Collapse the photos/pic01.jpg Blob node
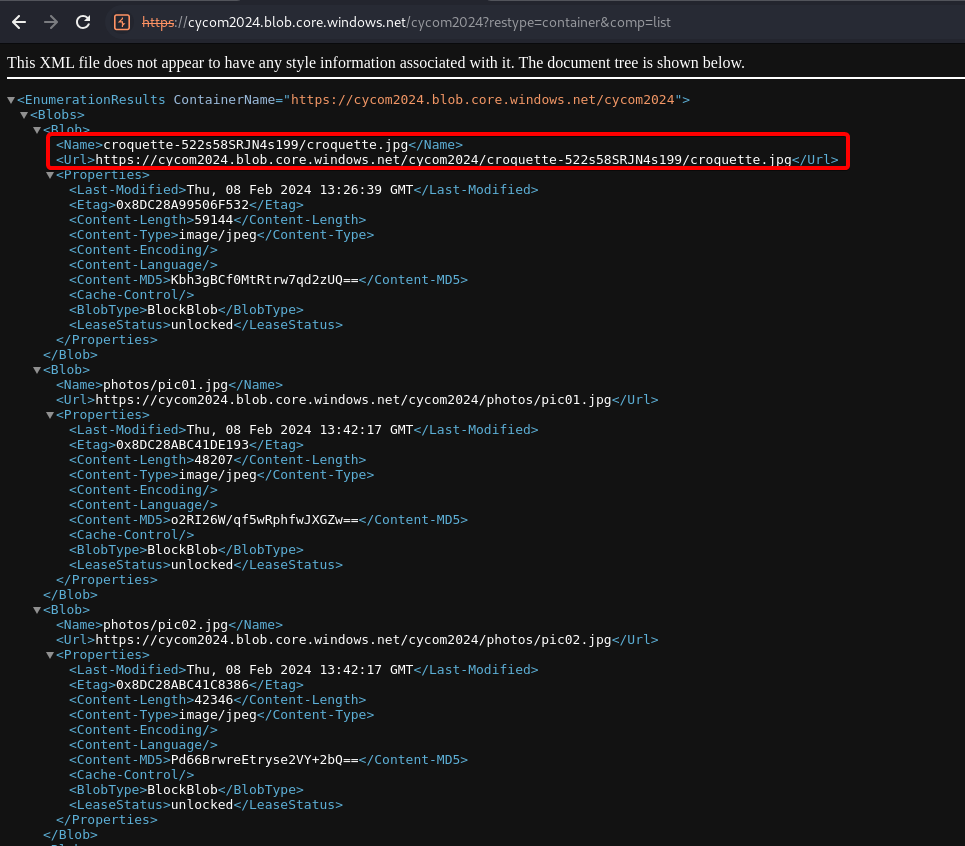This screenshot has width=965, height=846. 37,370
